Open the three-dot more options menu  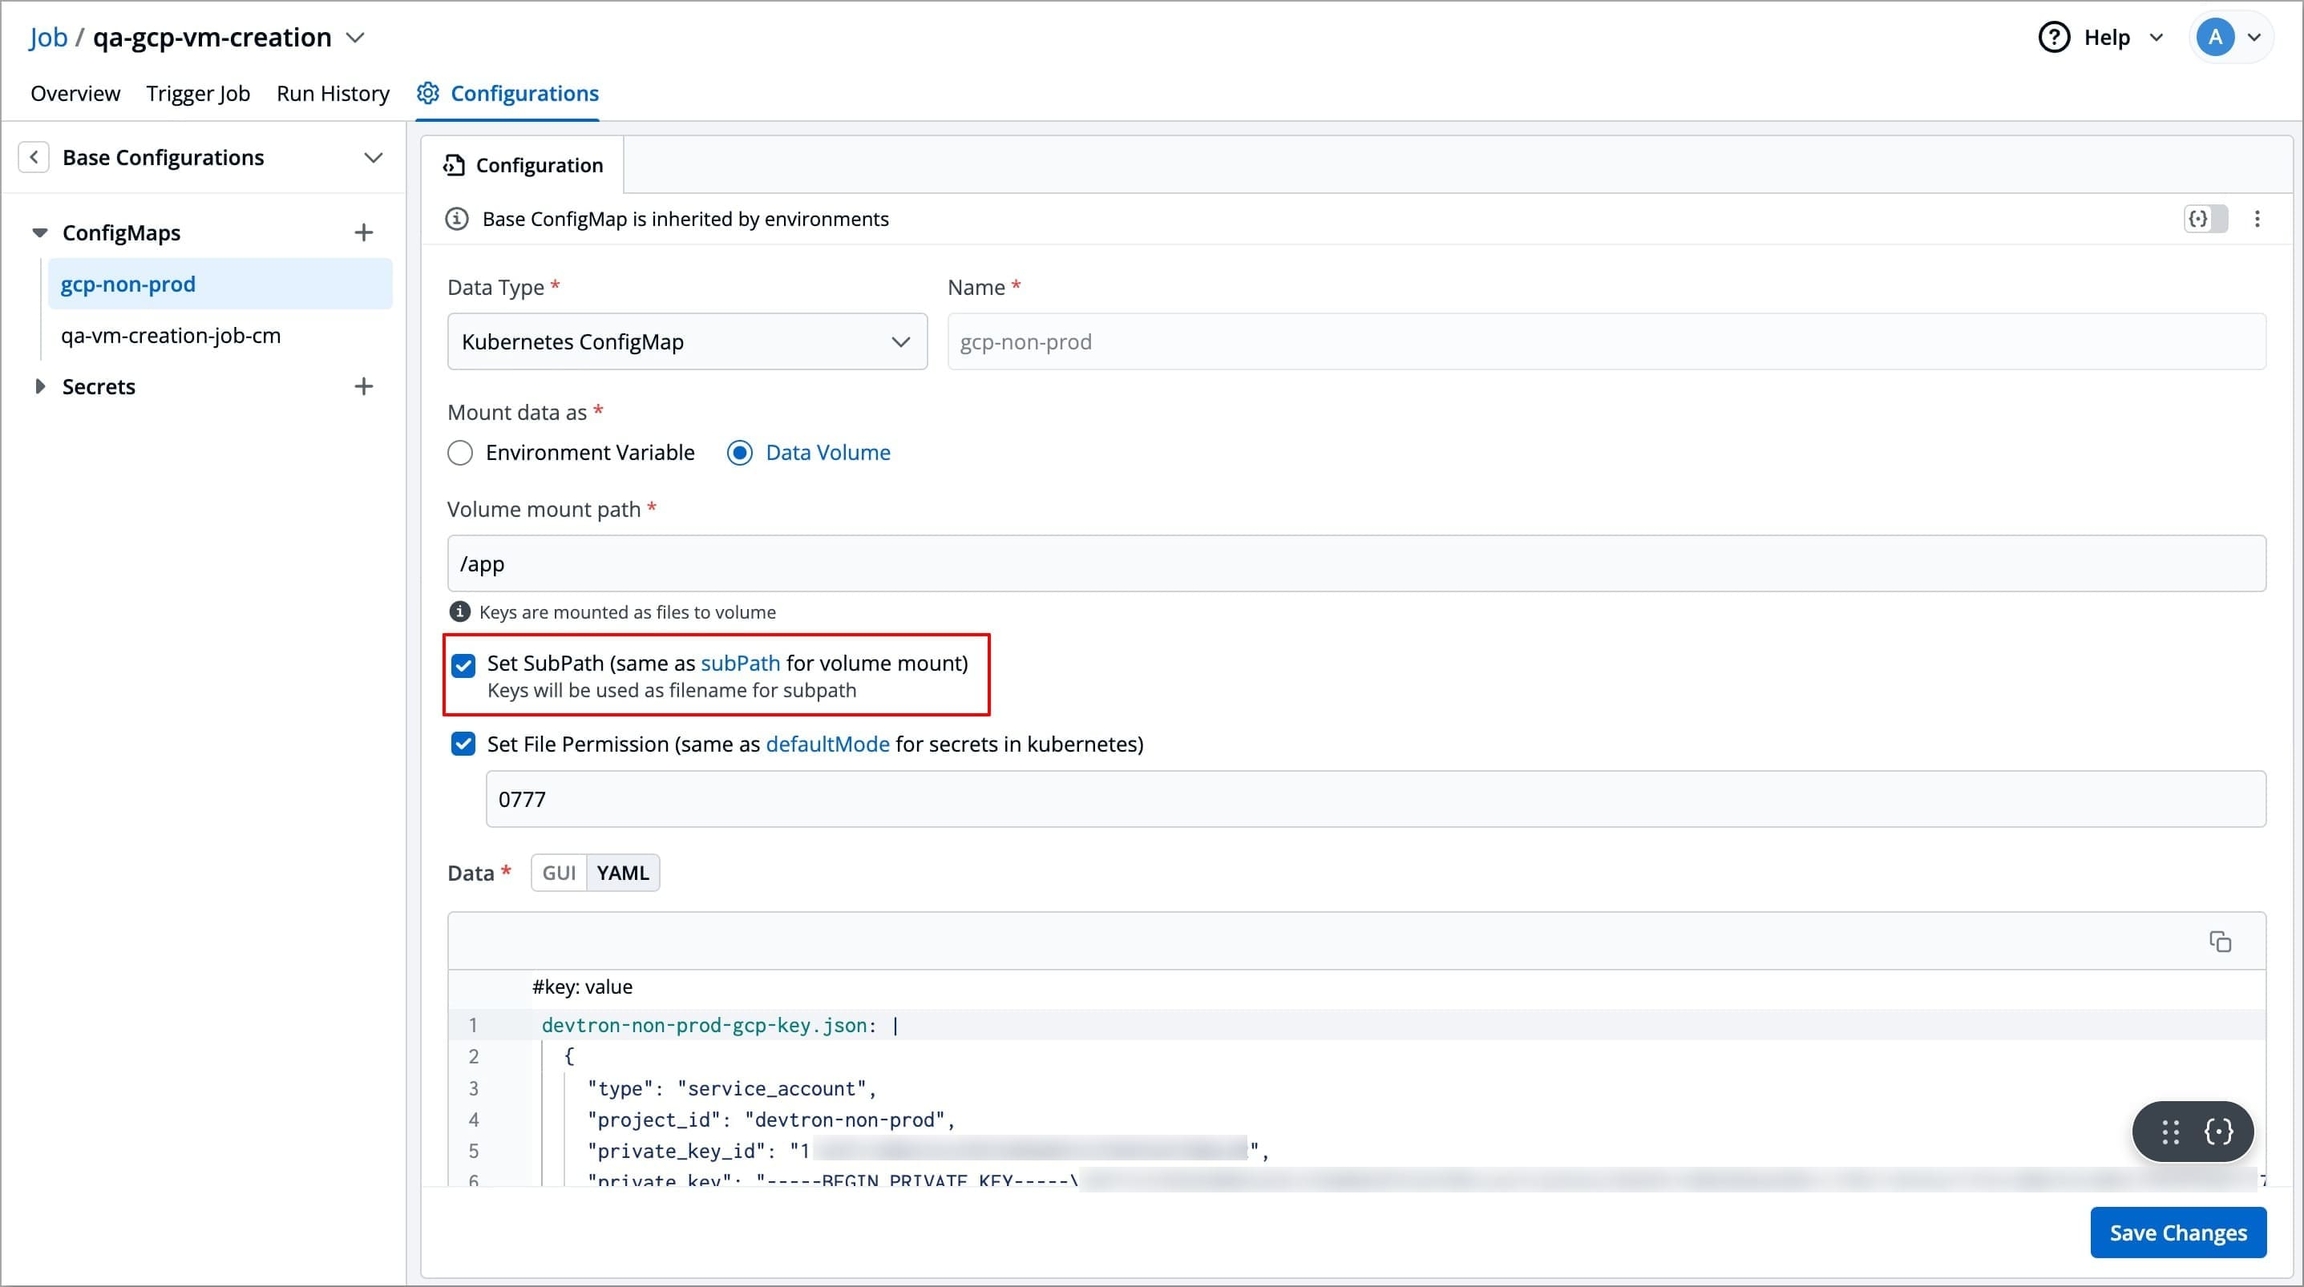point(2257,219)
